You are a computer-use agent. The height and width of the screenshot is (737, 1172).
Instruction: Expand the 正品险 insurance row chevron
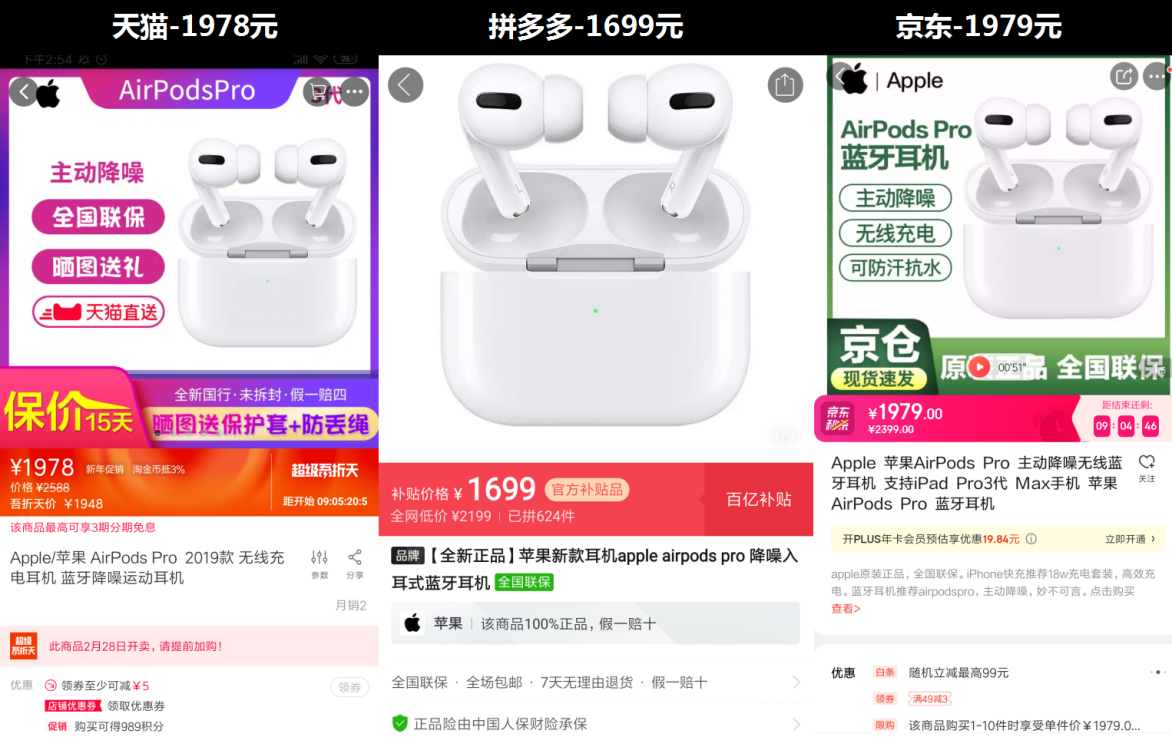click(796, 724)
